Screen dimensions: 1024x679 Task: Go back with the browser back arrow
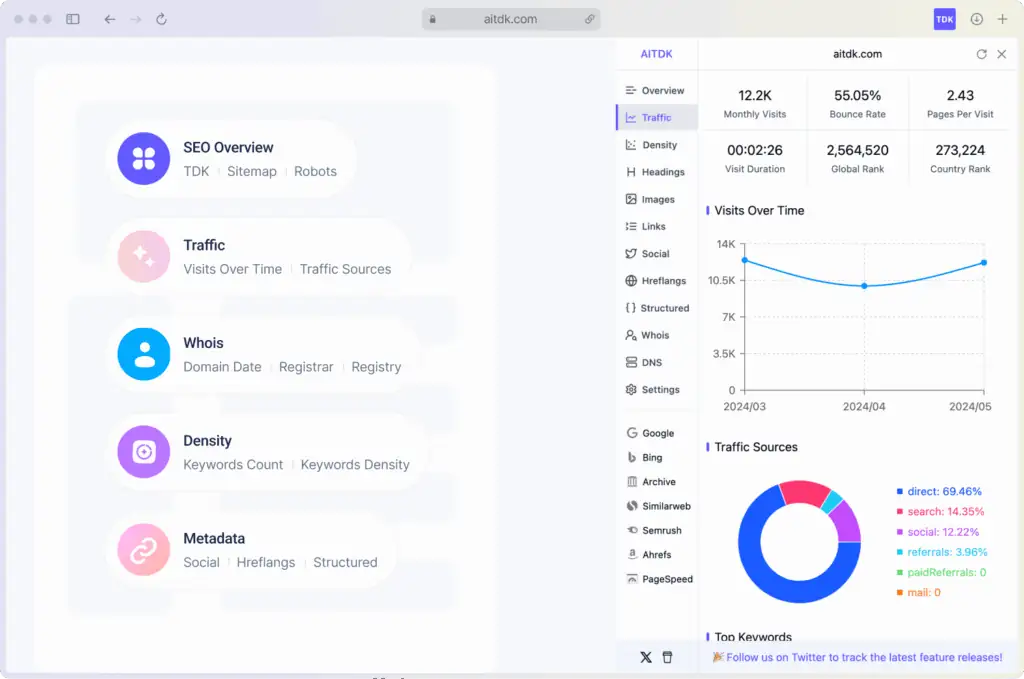click(110, 19)
